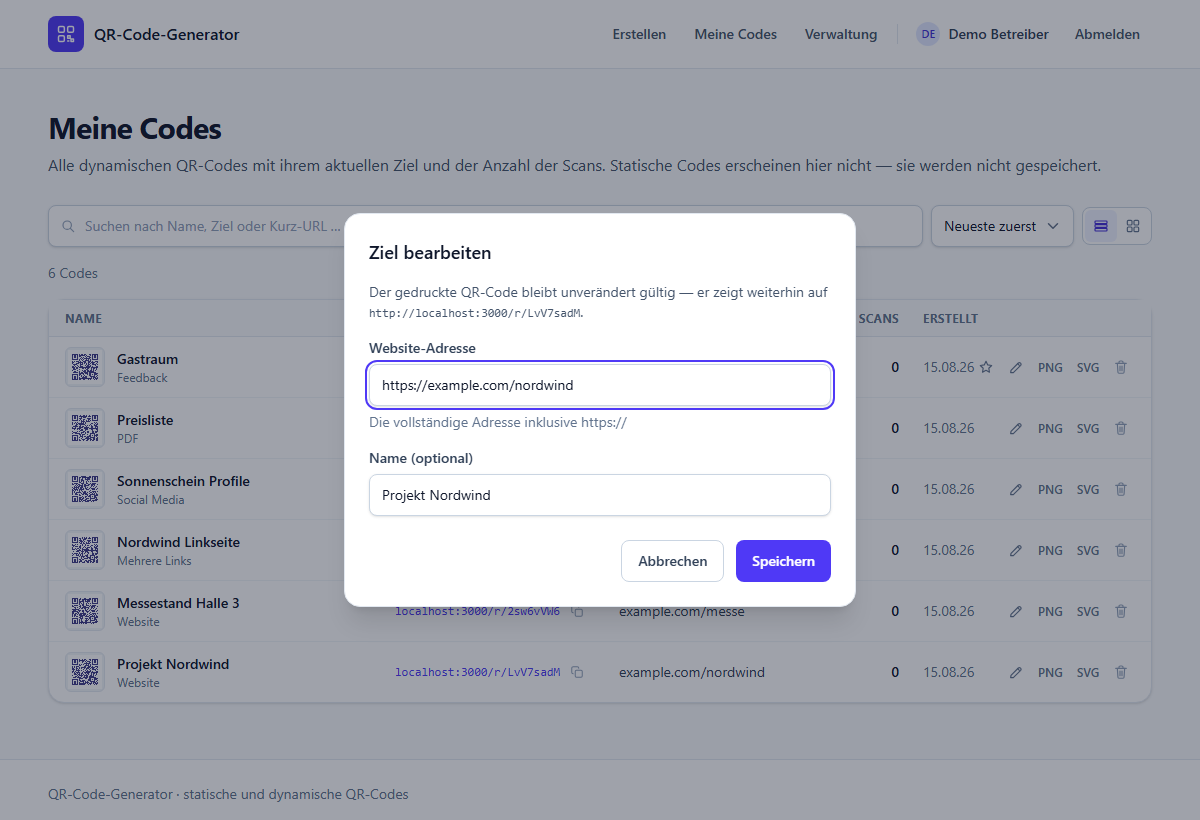1200x820 pixels.
Task: Open the Erstellen navigation item
Action: tap(640, 34)
